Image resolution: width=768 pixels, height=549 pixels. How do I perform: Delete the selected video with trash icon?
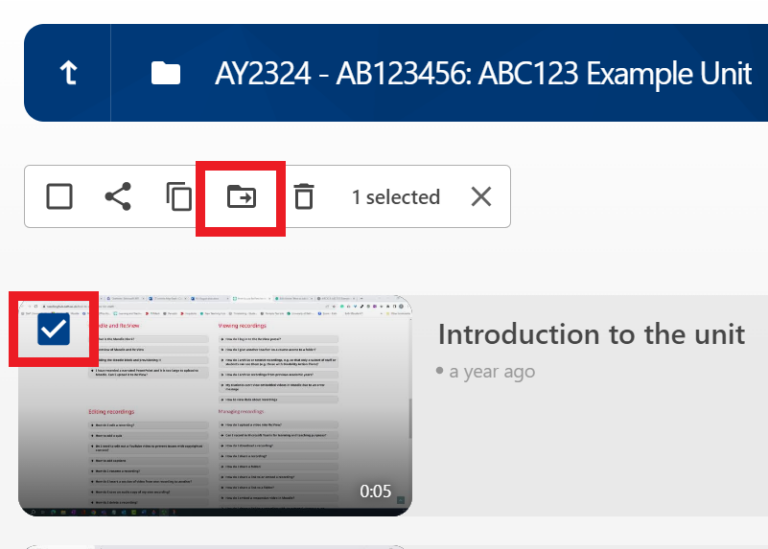pyautogui.click(x=304, y=197)
